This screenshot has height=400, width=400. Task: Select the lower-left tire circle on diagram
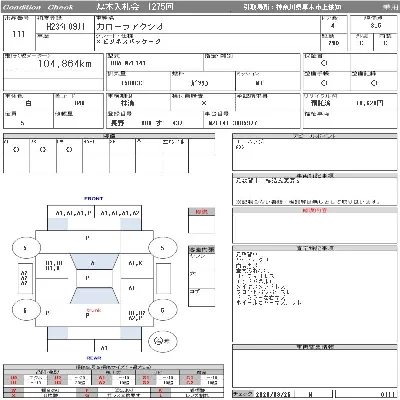[x=26, y=310]
